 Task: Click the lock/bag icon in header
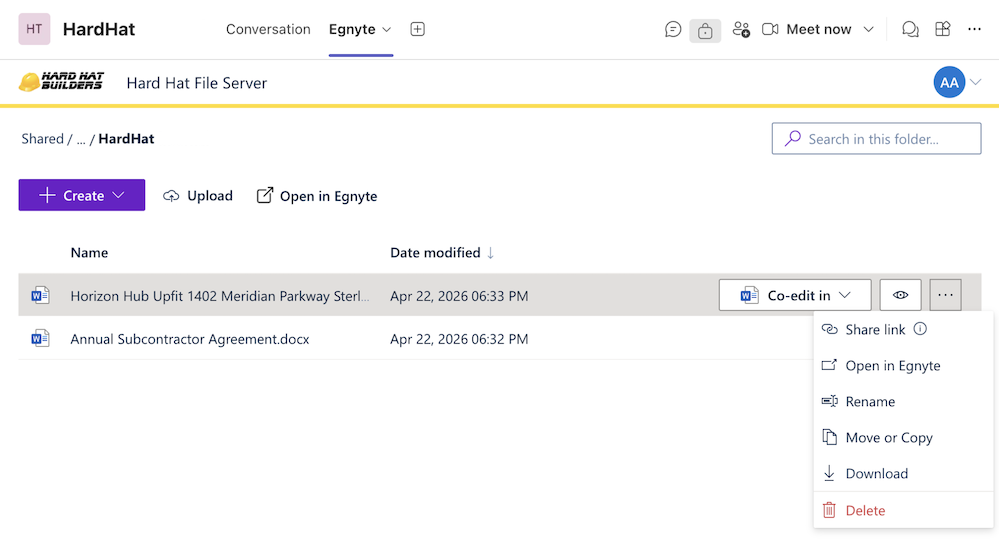click(705, 30)
